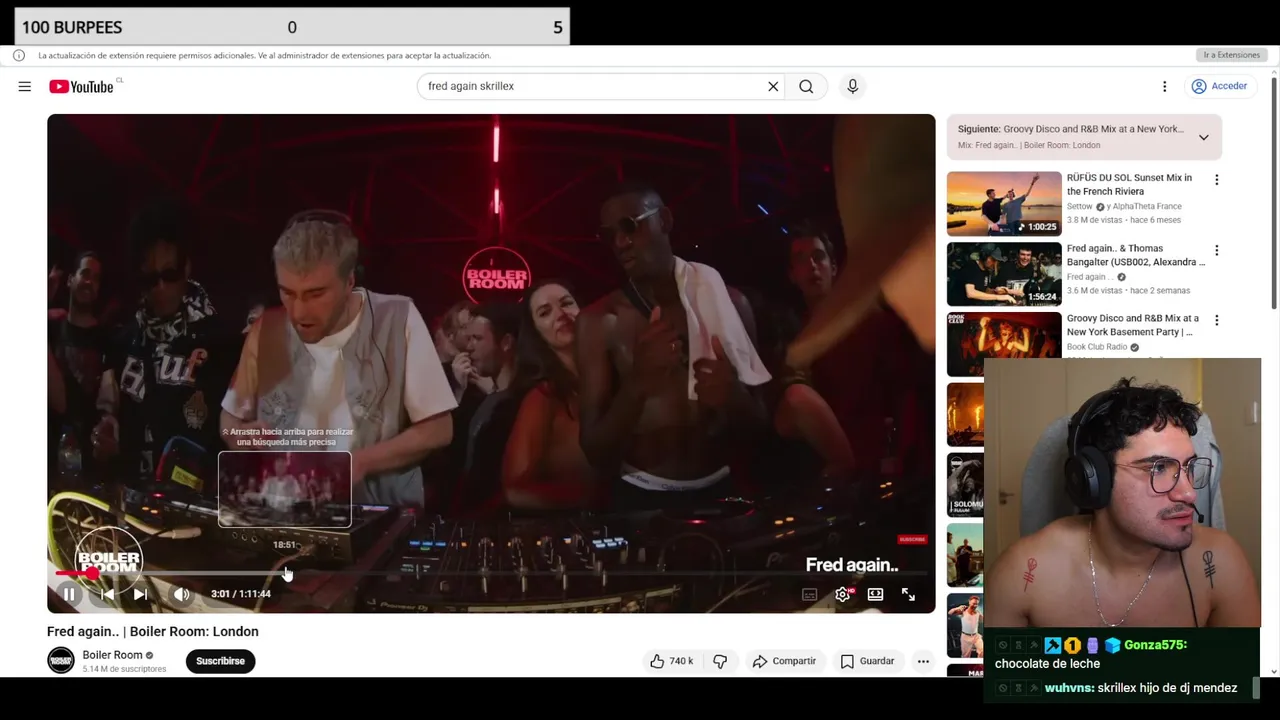The height and width of the screenshot is (720, 1280).
Task: Click the Siguiente: Groovy Disco mix header text
Action: point(1070,129)
